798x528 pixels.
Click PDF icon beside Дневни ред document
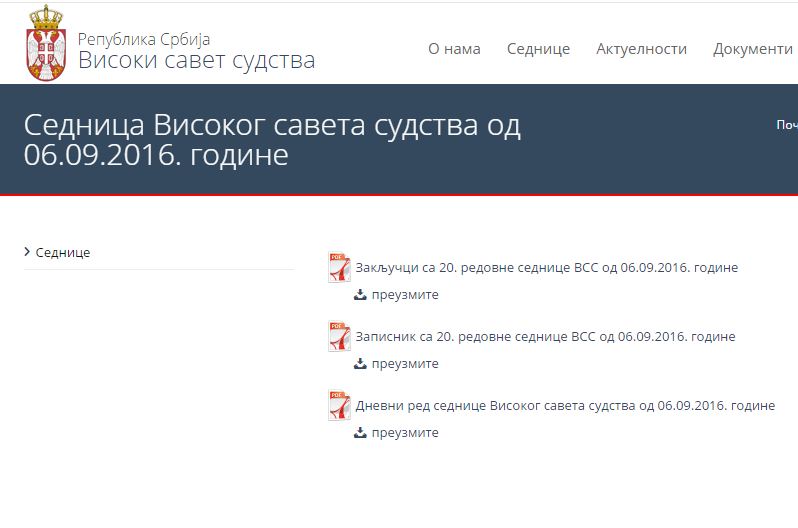[340, 406]
